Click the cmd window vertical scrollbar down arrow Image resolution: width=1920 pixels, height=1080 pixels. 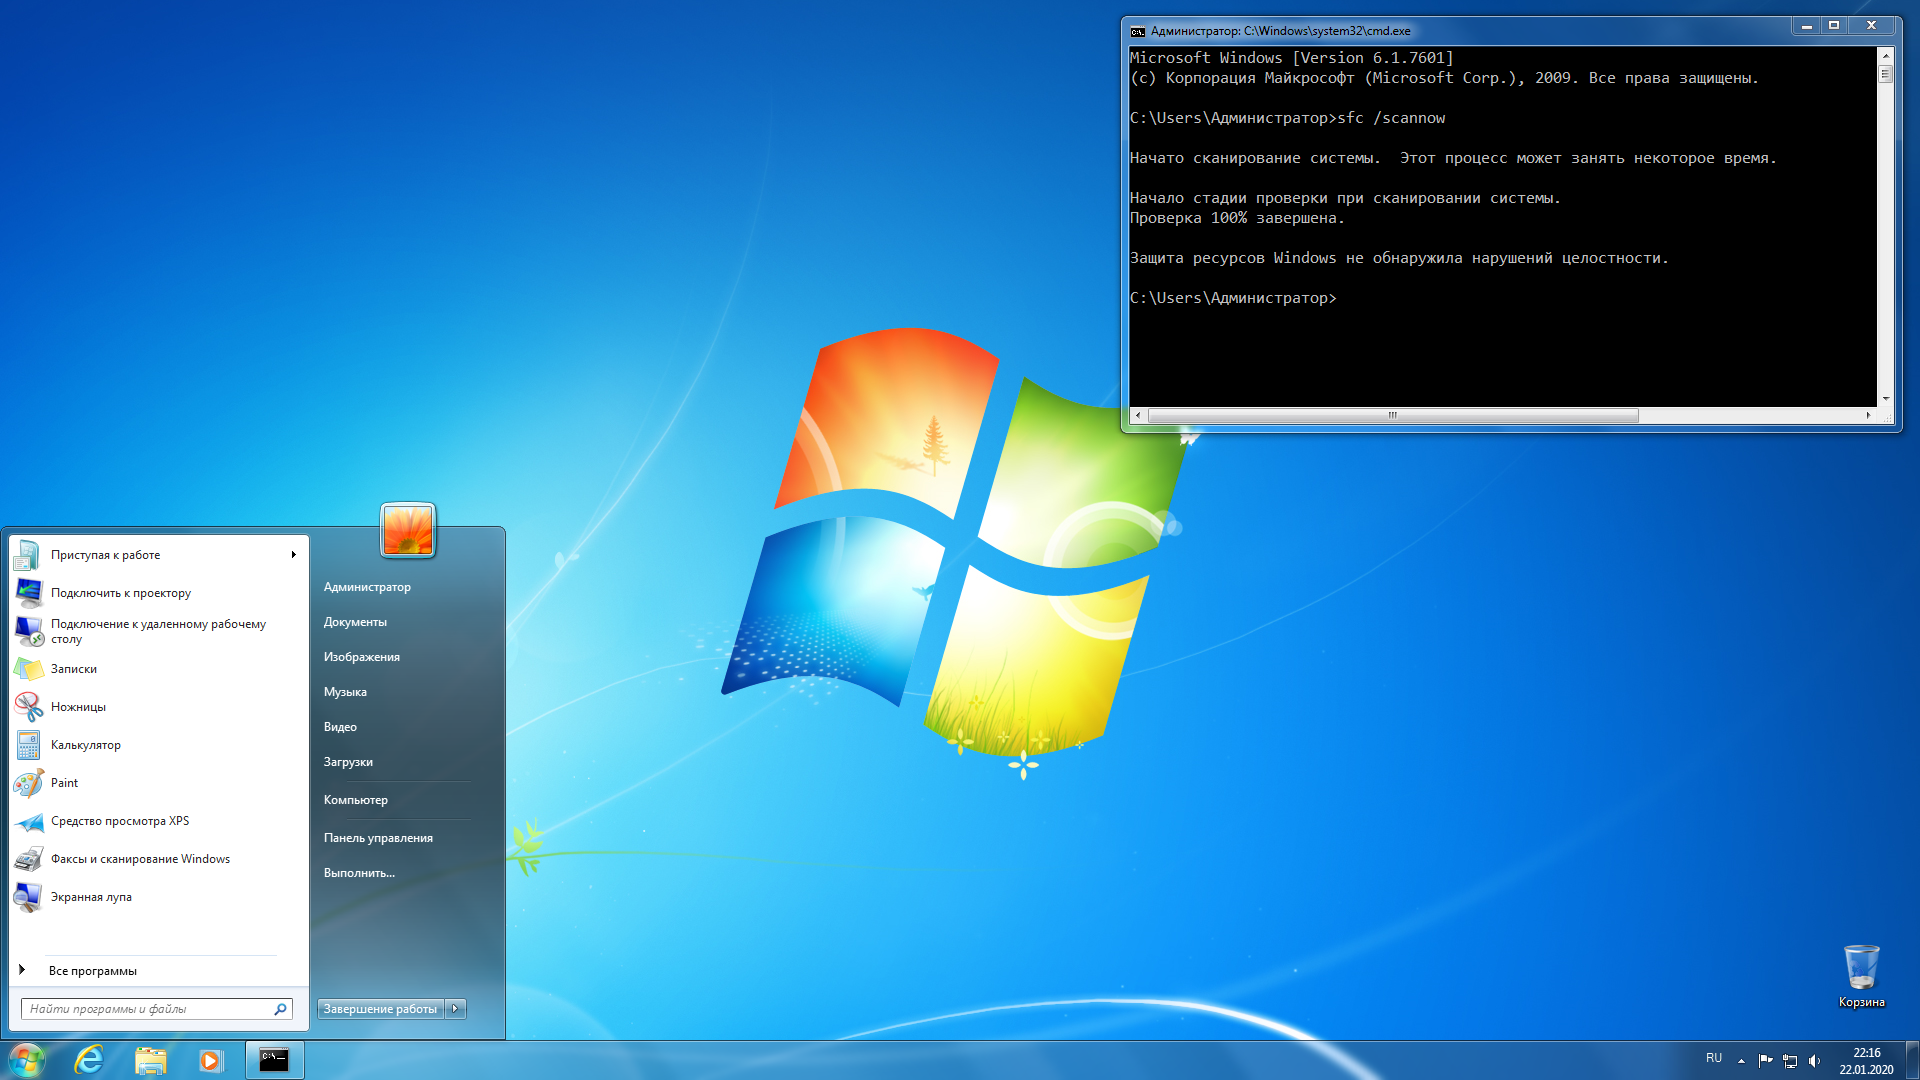pyautogui.click(x=1885, y=399)
